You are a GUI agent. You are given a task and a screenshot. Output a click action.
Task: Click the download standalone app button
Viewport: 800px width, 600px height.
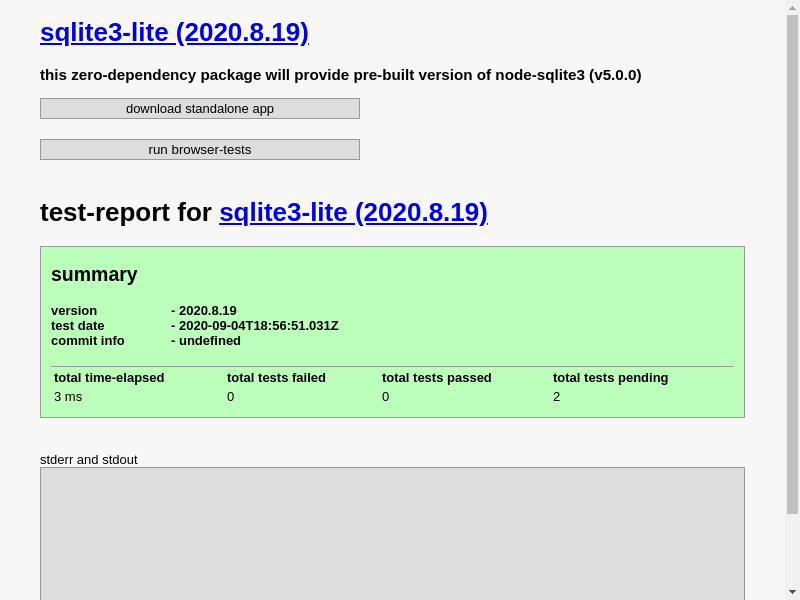coord(200,109)
